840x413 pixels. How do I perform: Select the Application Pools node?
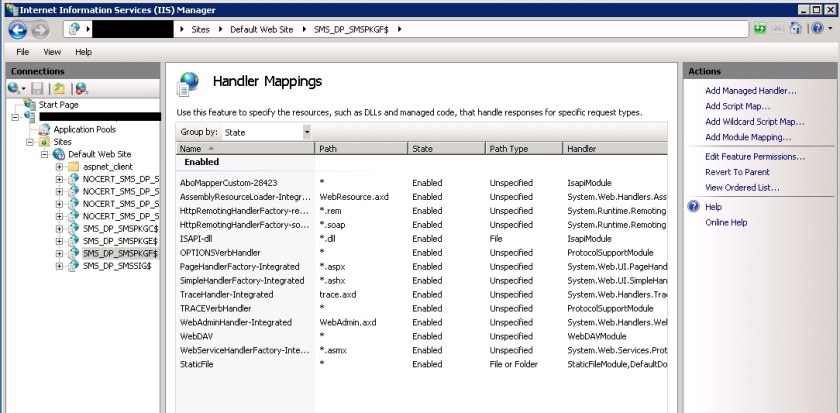84,129
